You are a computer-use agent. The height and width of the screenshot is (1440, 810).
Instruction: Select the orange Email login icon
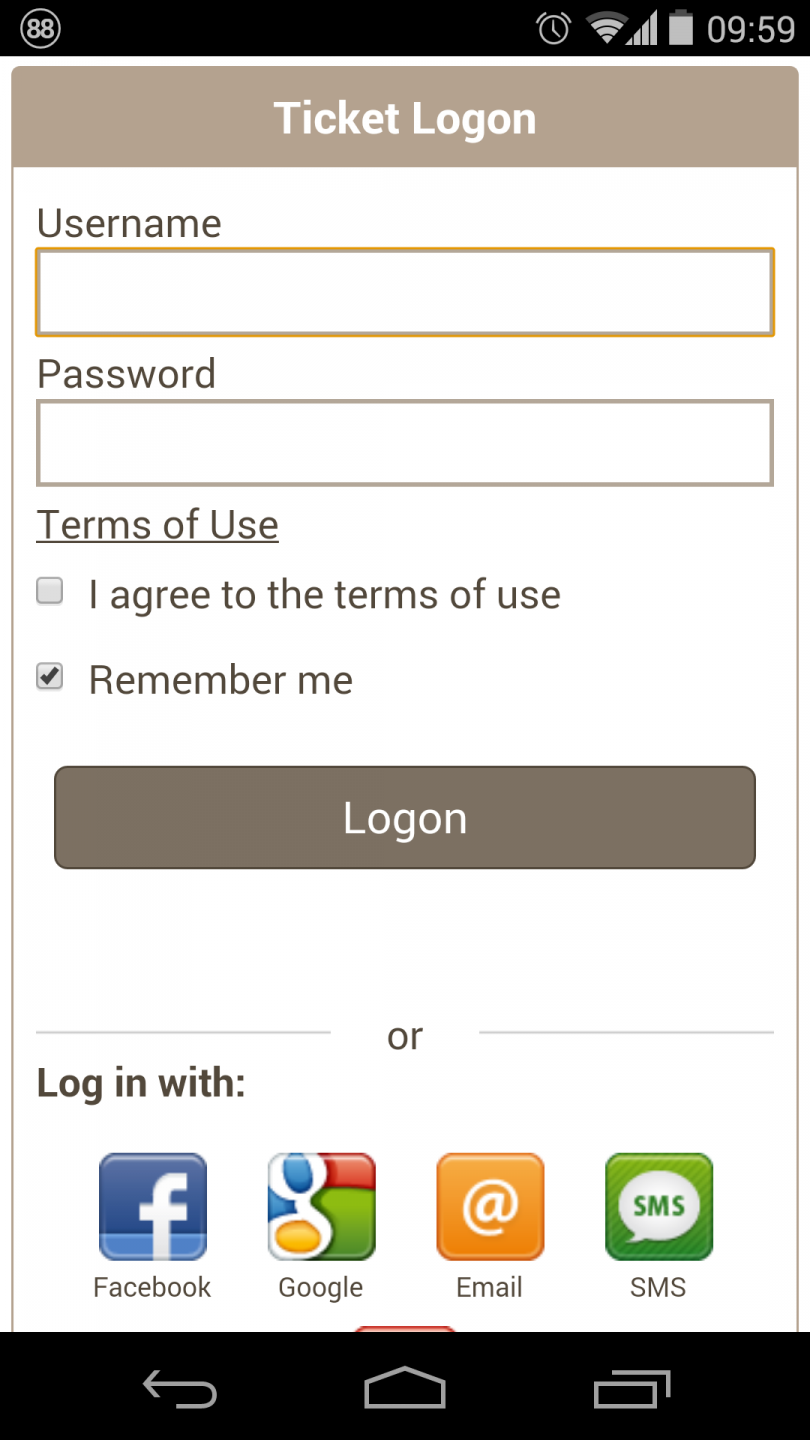490,1207
